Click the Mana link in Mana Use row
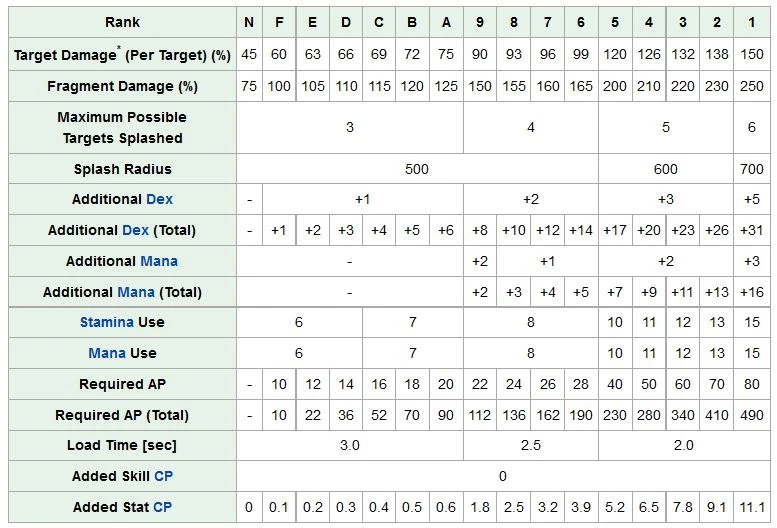 [107, 353]
